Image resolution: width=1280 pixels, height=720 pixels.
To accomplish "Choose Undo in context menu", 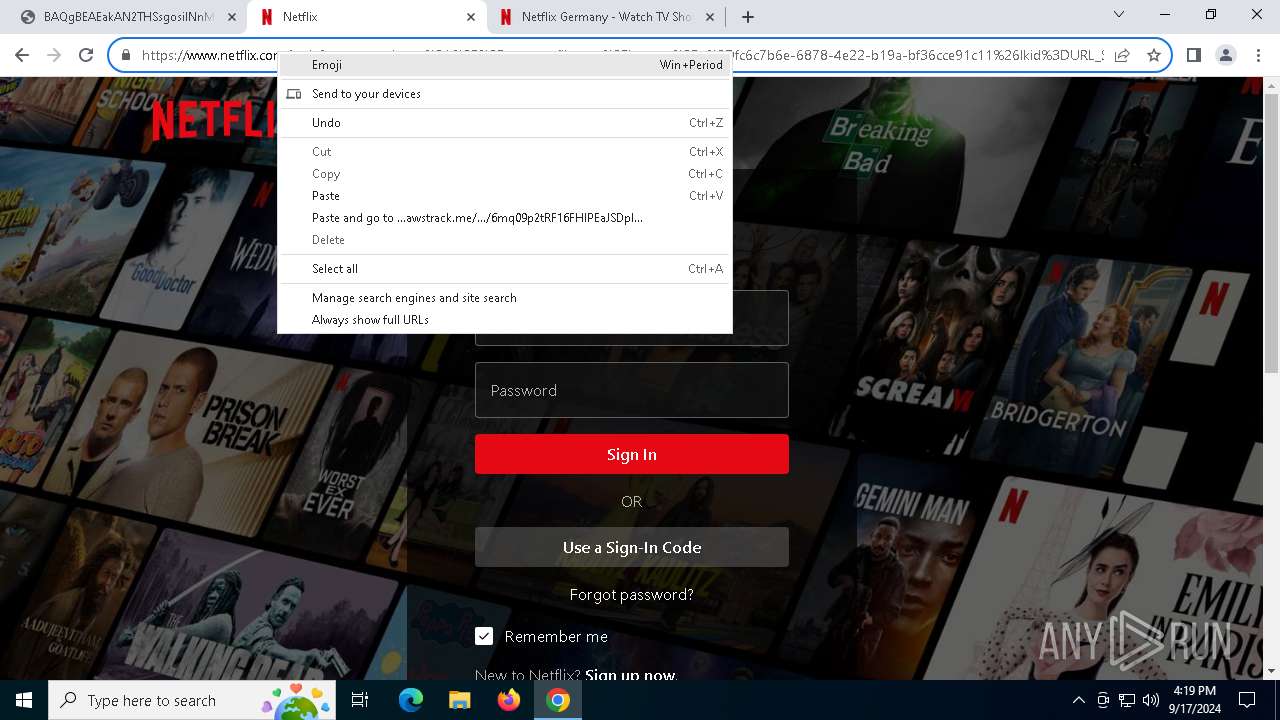I will (x=505, y=123).
